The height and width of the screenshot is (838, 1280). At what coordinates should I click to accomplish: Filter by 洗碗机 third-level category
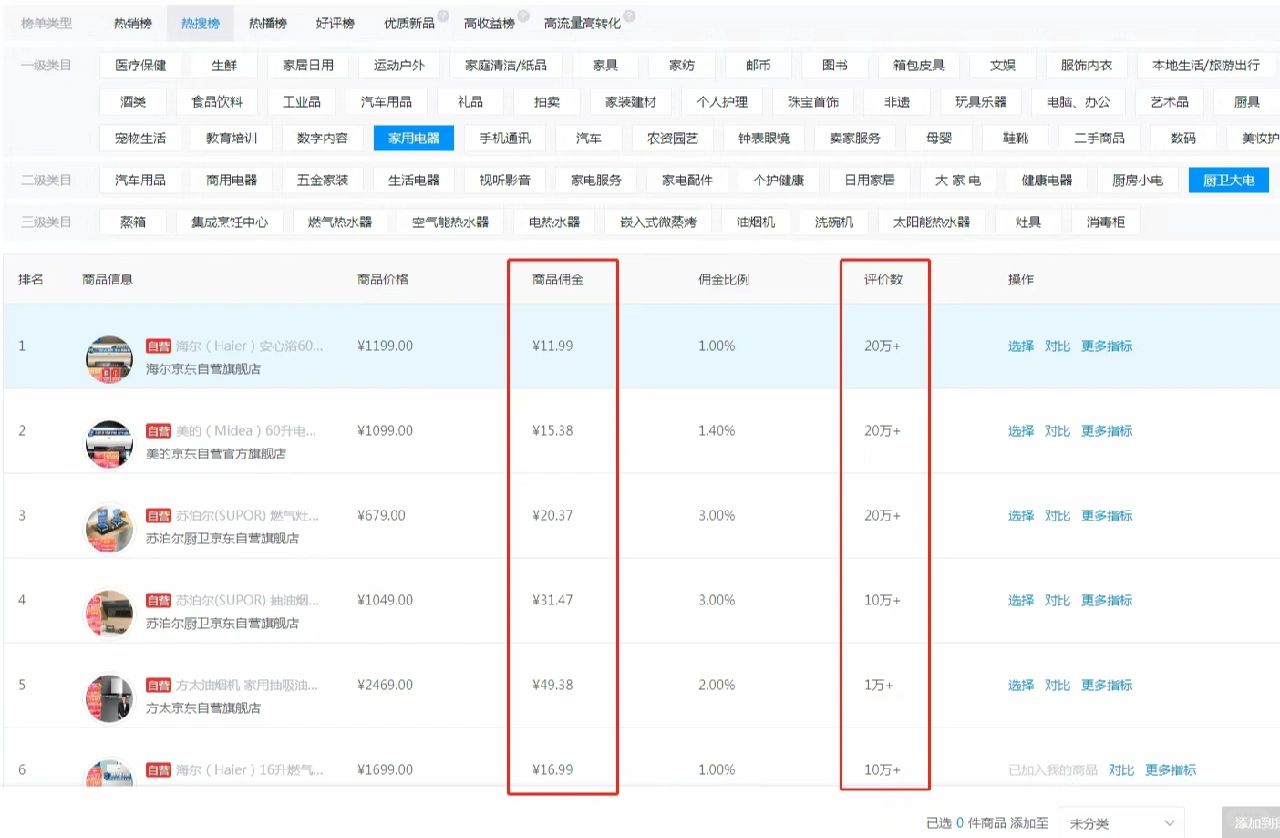click(833, 221)
